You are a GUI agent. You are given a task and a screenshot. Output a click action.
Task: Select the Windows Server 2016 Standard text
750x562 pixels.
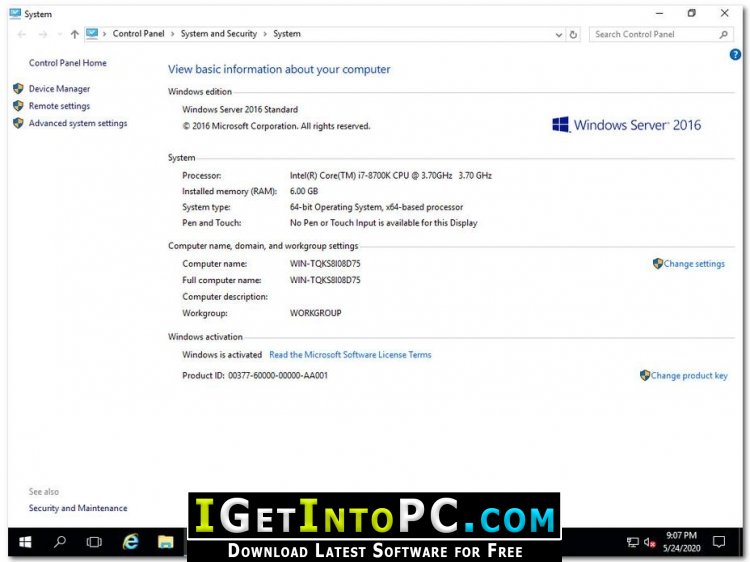240,110
